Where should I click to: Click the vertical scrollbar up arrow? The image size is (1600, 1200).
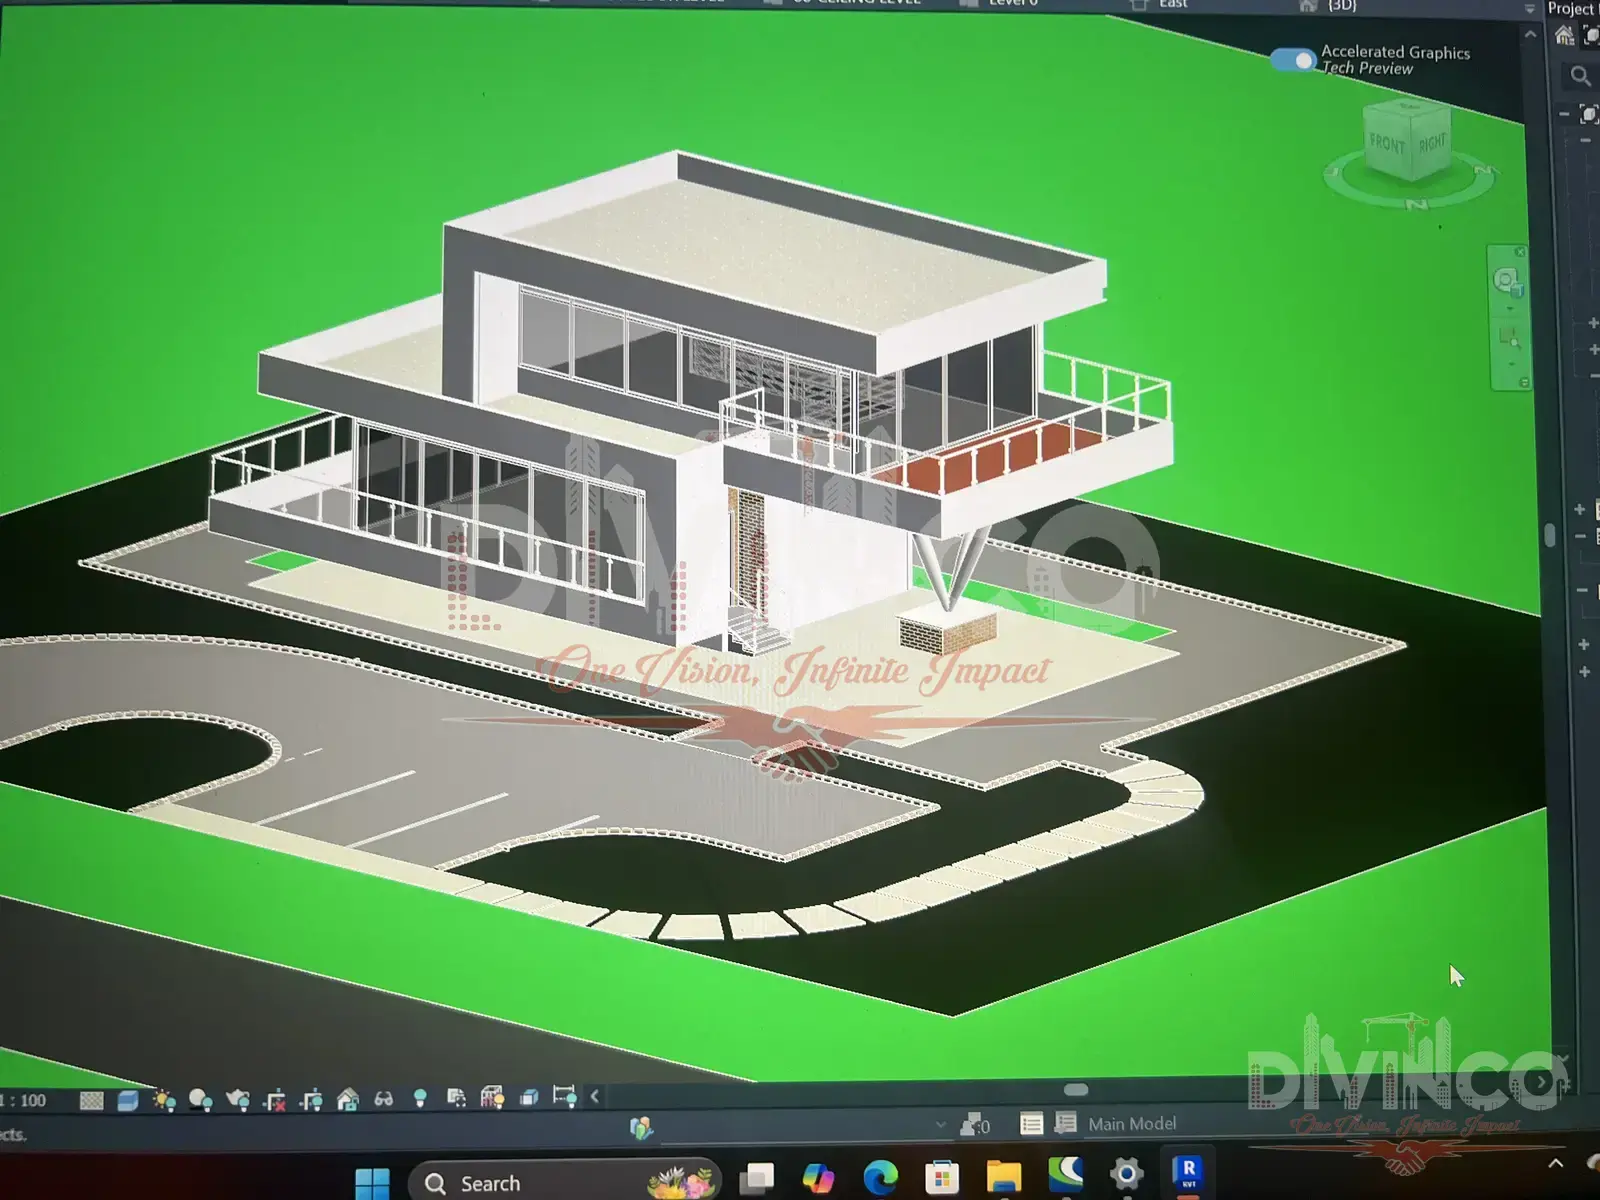[1530, 34]
